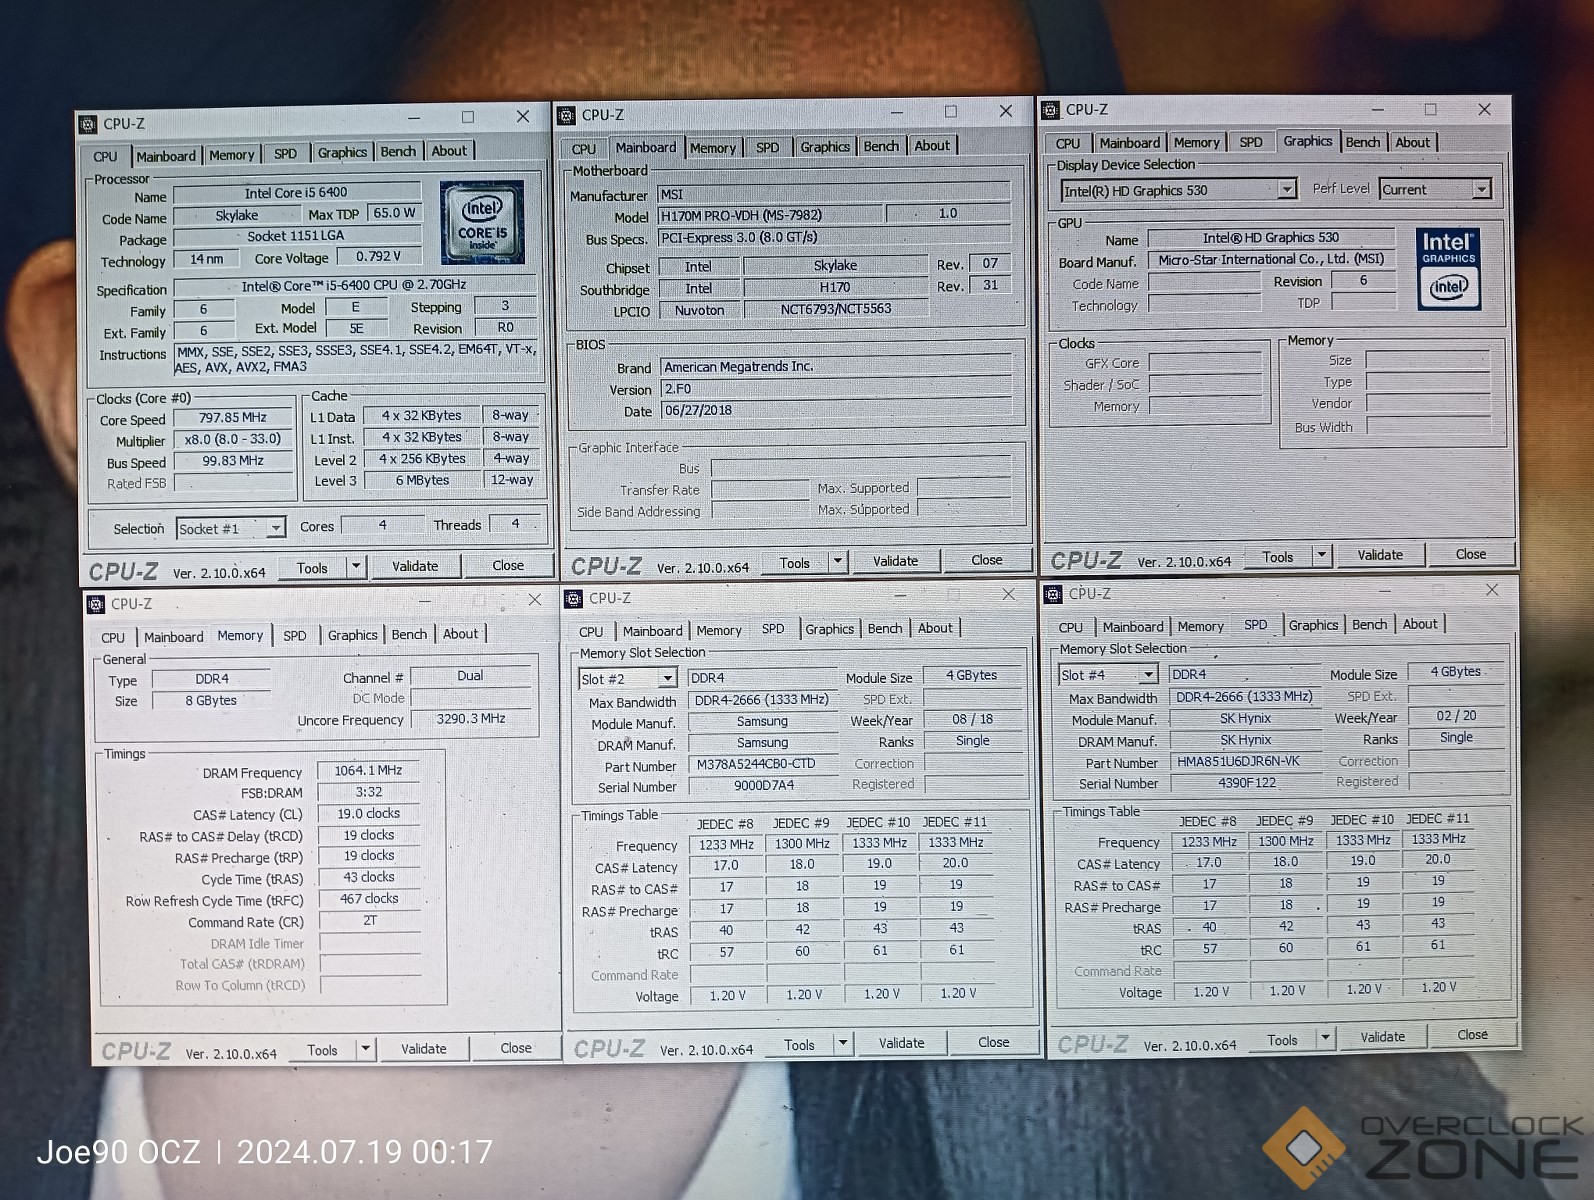This screenshot has width=1594, height=1200.
Task: Click the Channel # value Dual
Action: 470,676
